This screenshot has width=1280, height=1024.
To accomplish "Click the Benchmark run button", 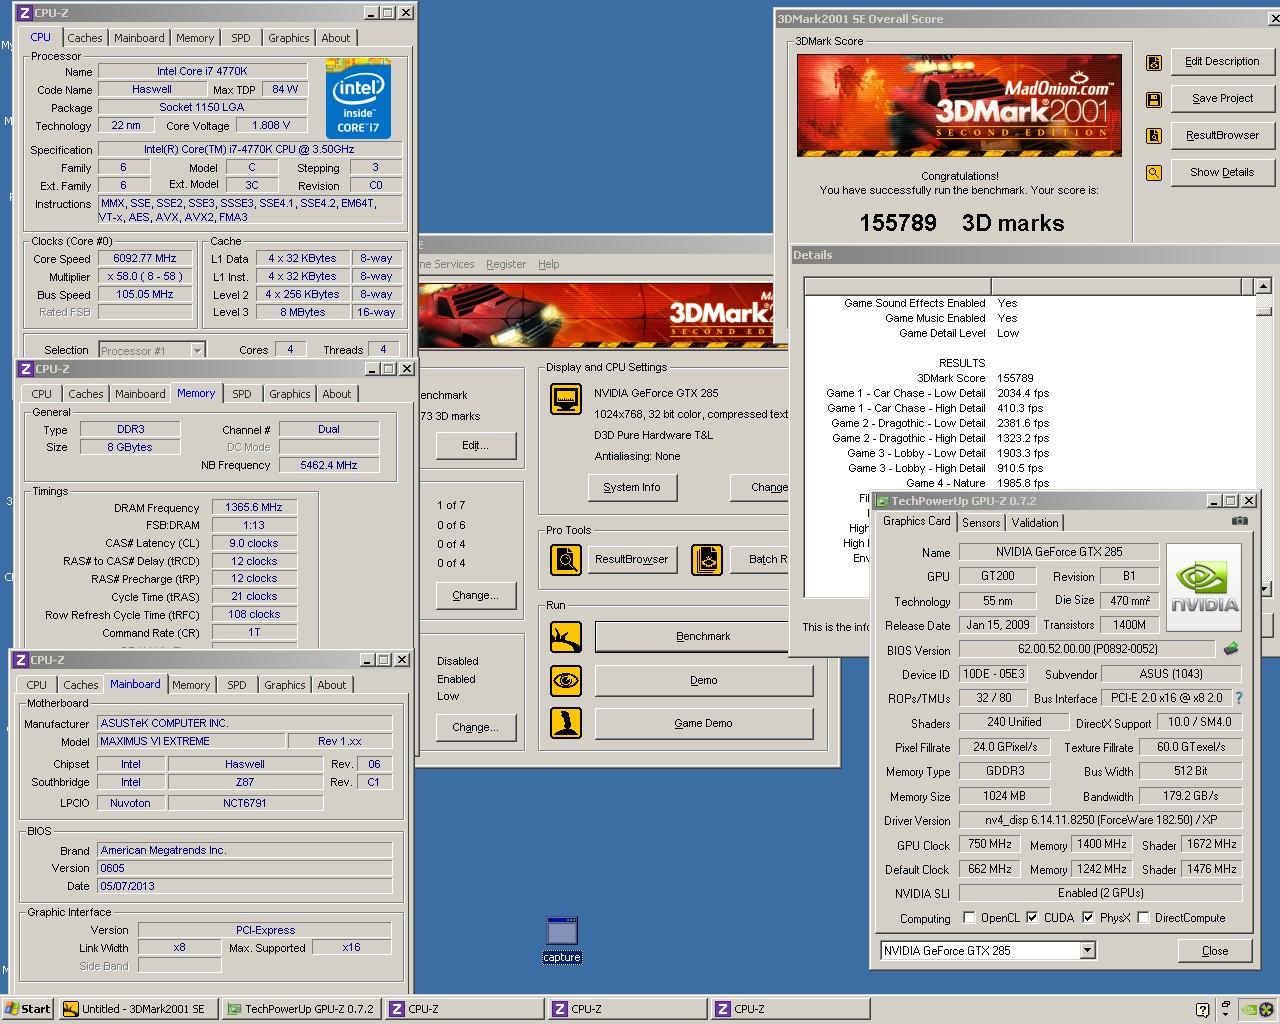I will 703,636.
